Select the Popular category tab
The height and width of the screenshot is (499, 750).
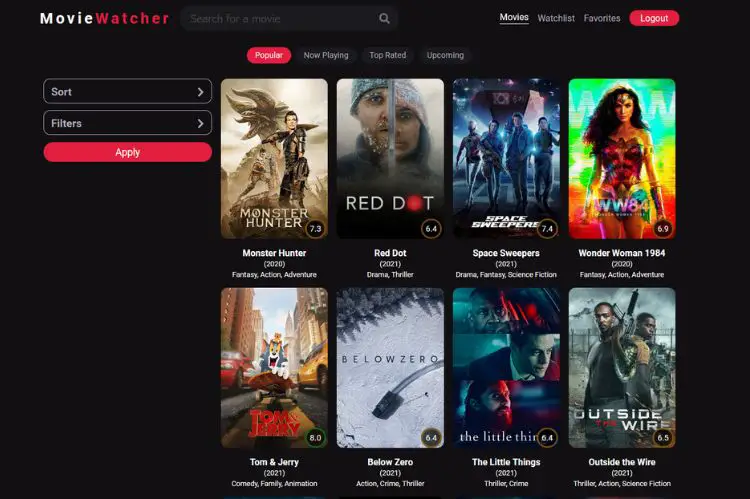pos(269,55)
